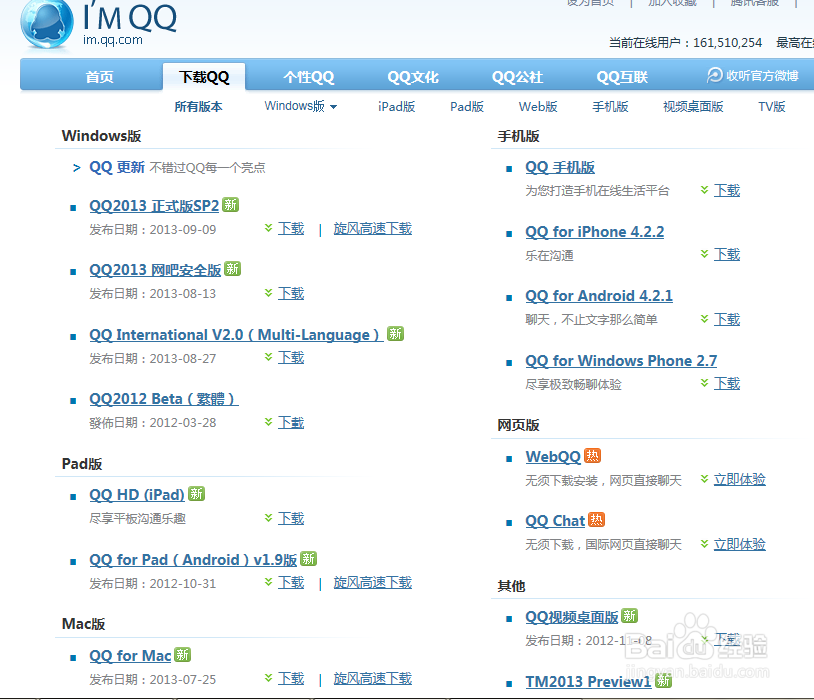Click the green 新 badge next to QQ2013 网吧安全版
Viewport: 814px width, 700px height.
point(233,269)
